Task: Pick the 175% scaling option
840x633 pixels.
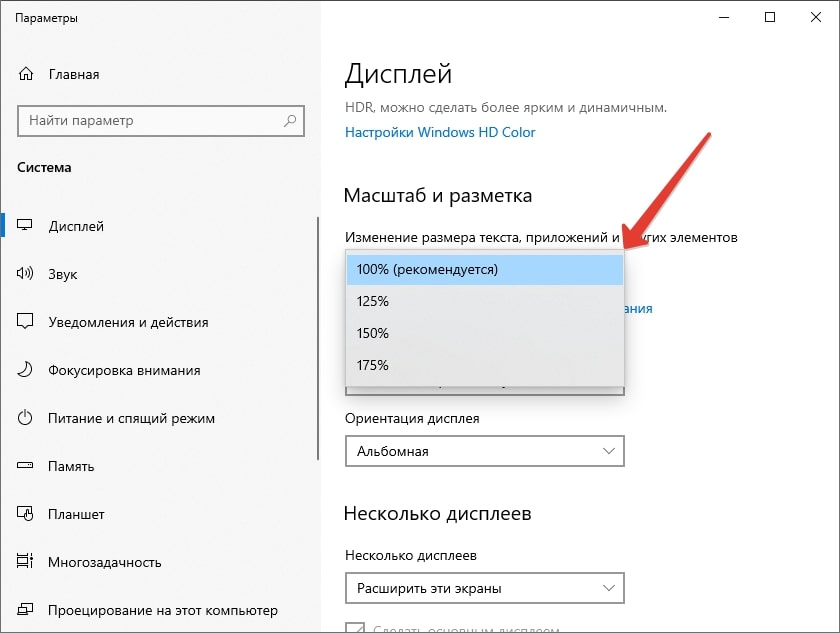Action: [x=484, y=365]
